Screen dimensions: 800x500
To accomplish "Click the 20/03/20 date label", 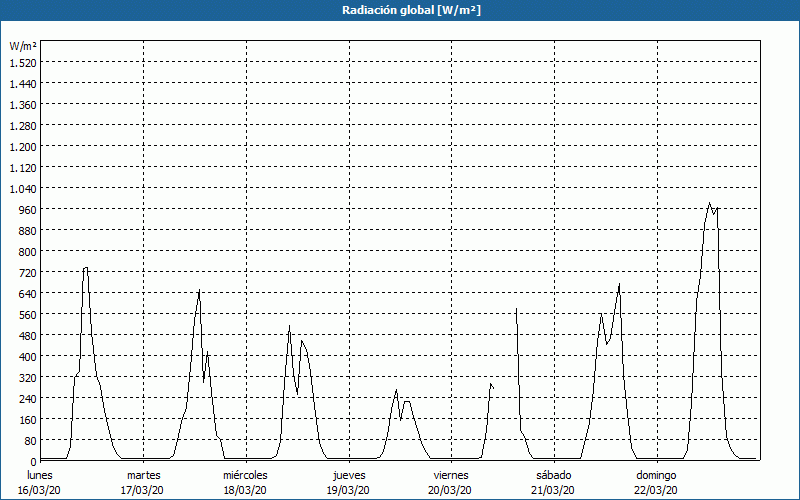I will pyautogui.click(x=450, y=490).
